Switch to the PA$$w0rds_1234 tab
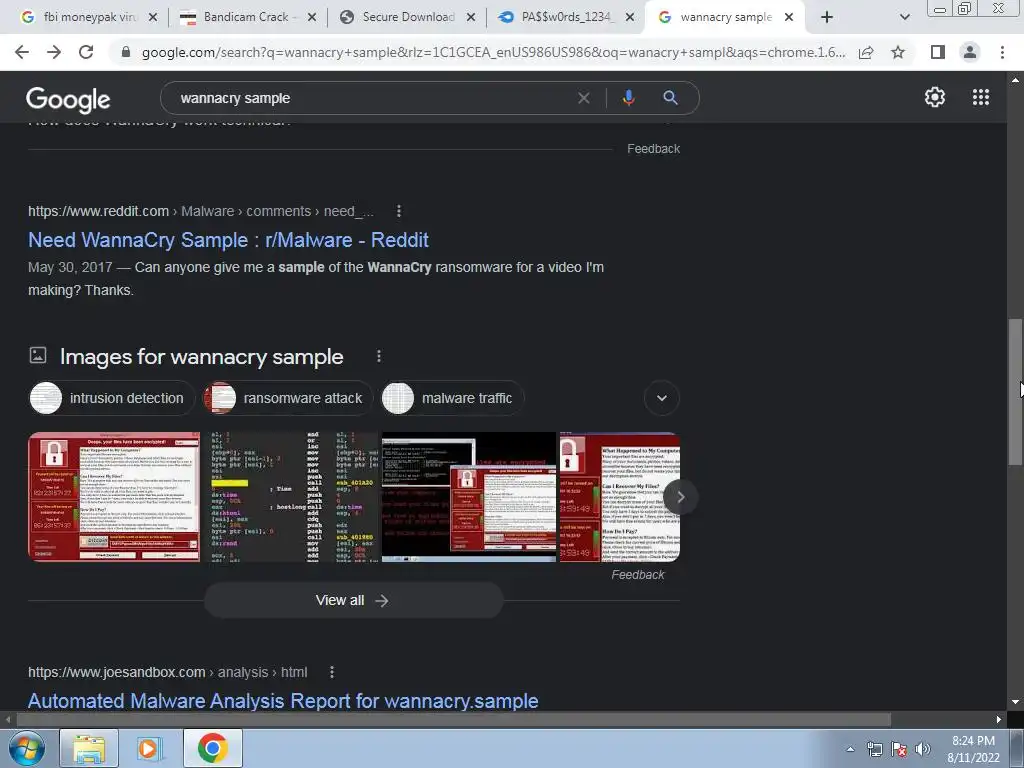 pyautogui.click(x=567, y=18)
